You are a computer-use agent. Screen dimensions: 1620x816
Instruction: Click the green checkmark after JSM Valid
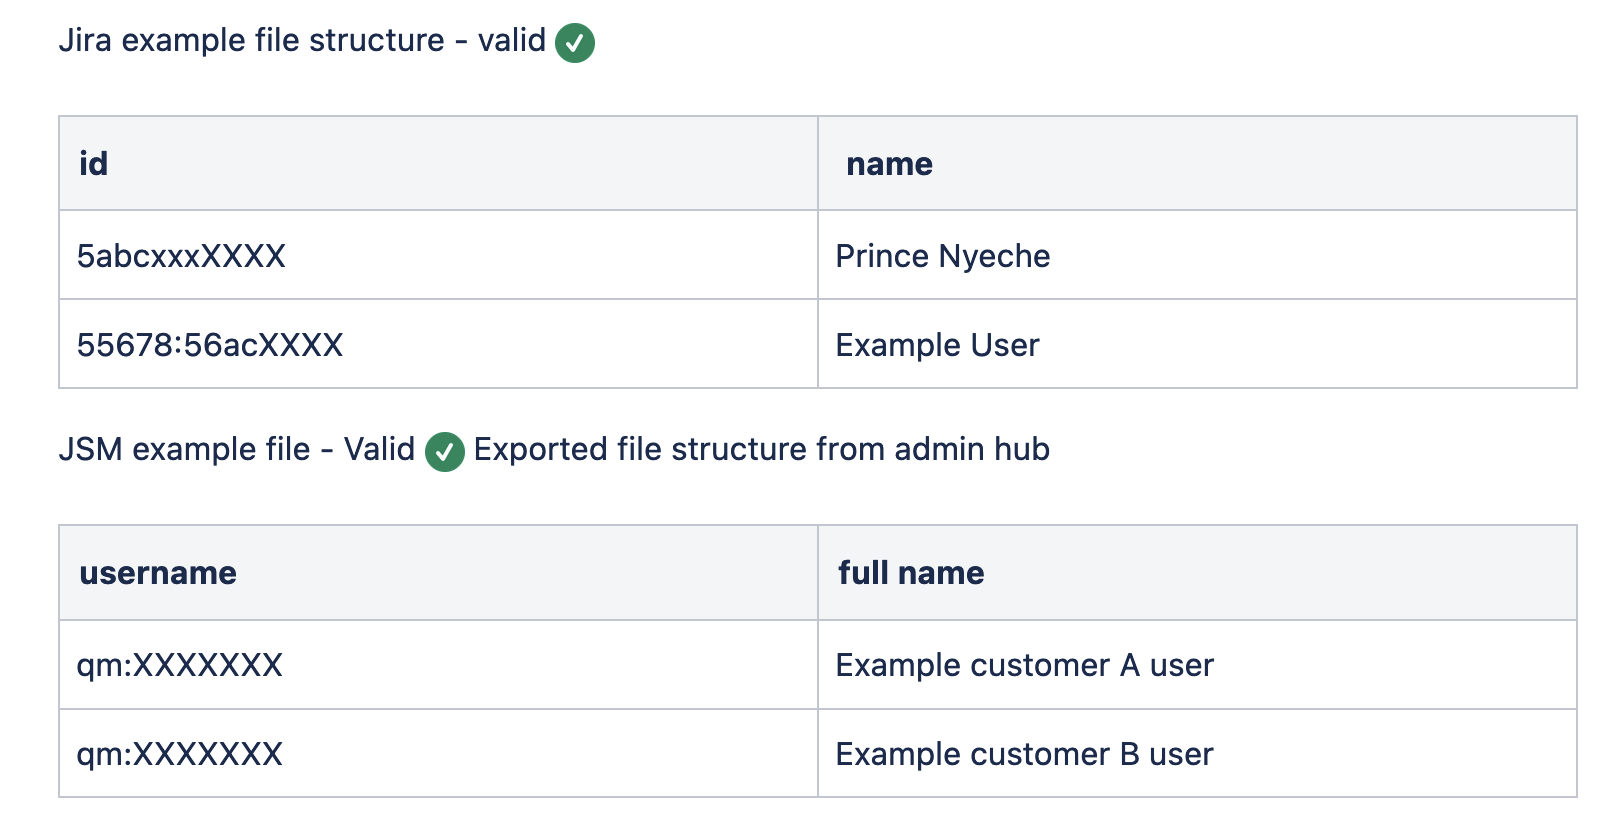point(445,452)
